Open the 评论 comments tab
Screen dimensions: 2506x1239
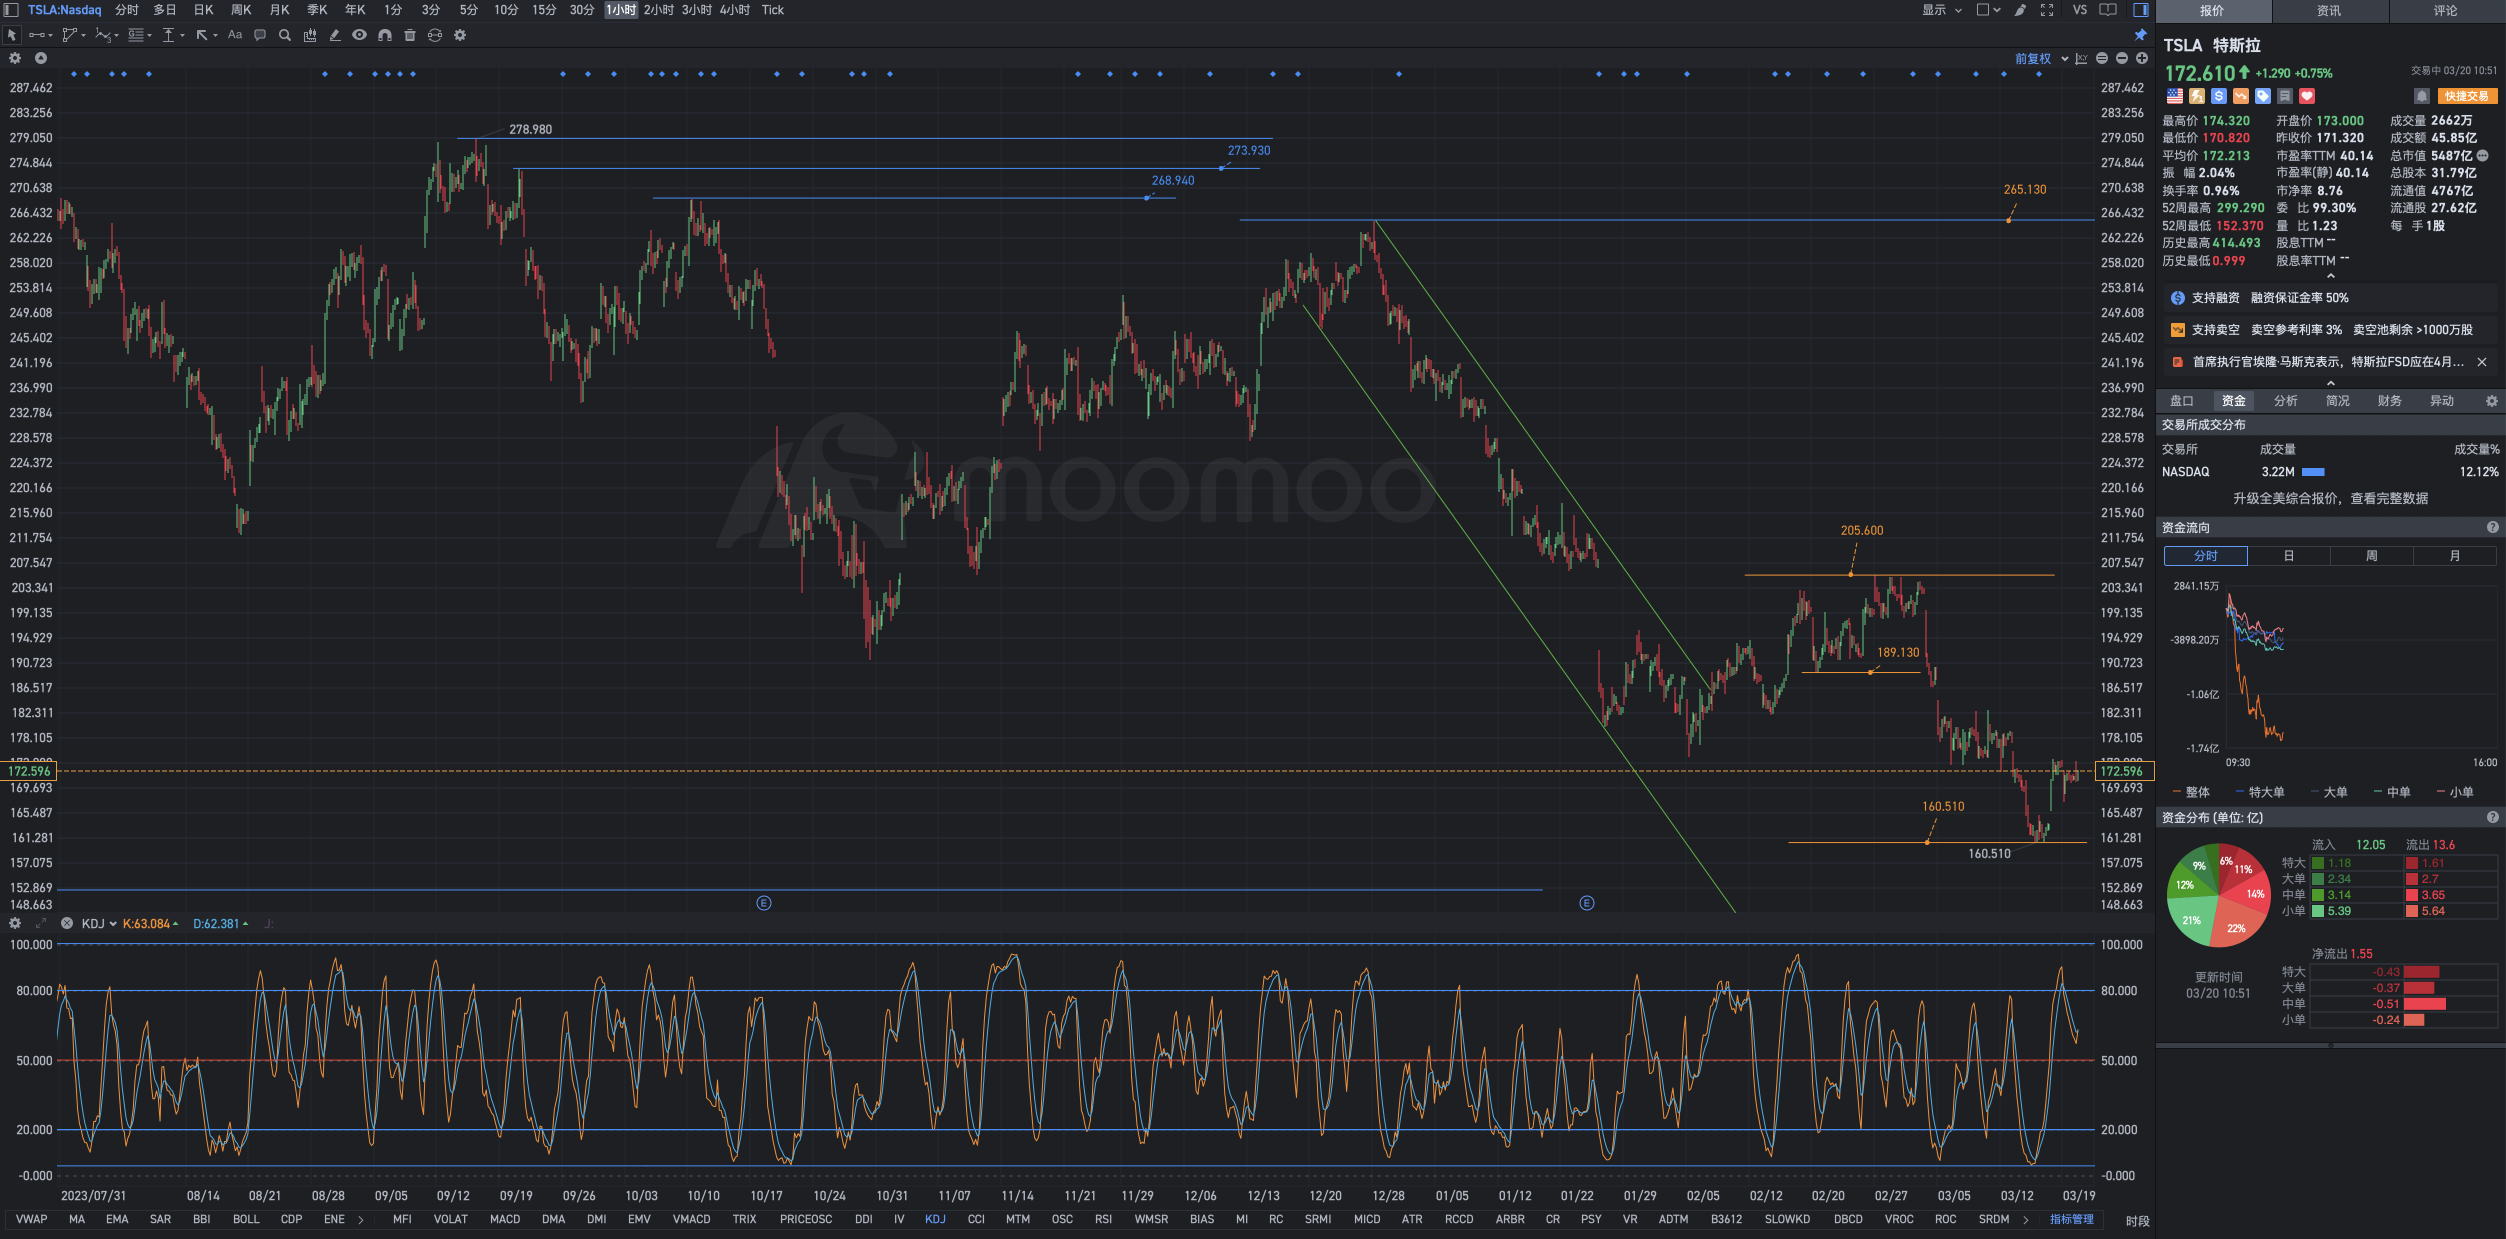tap(2446, 11)
